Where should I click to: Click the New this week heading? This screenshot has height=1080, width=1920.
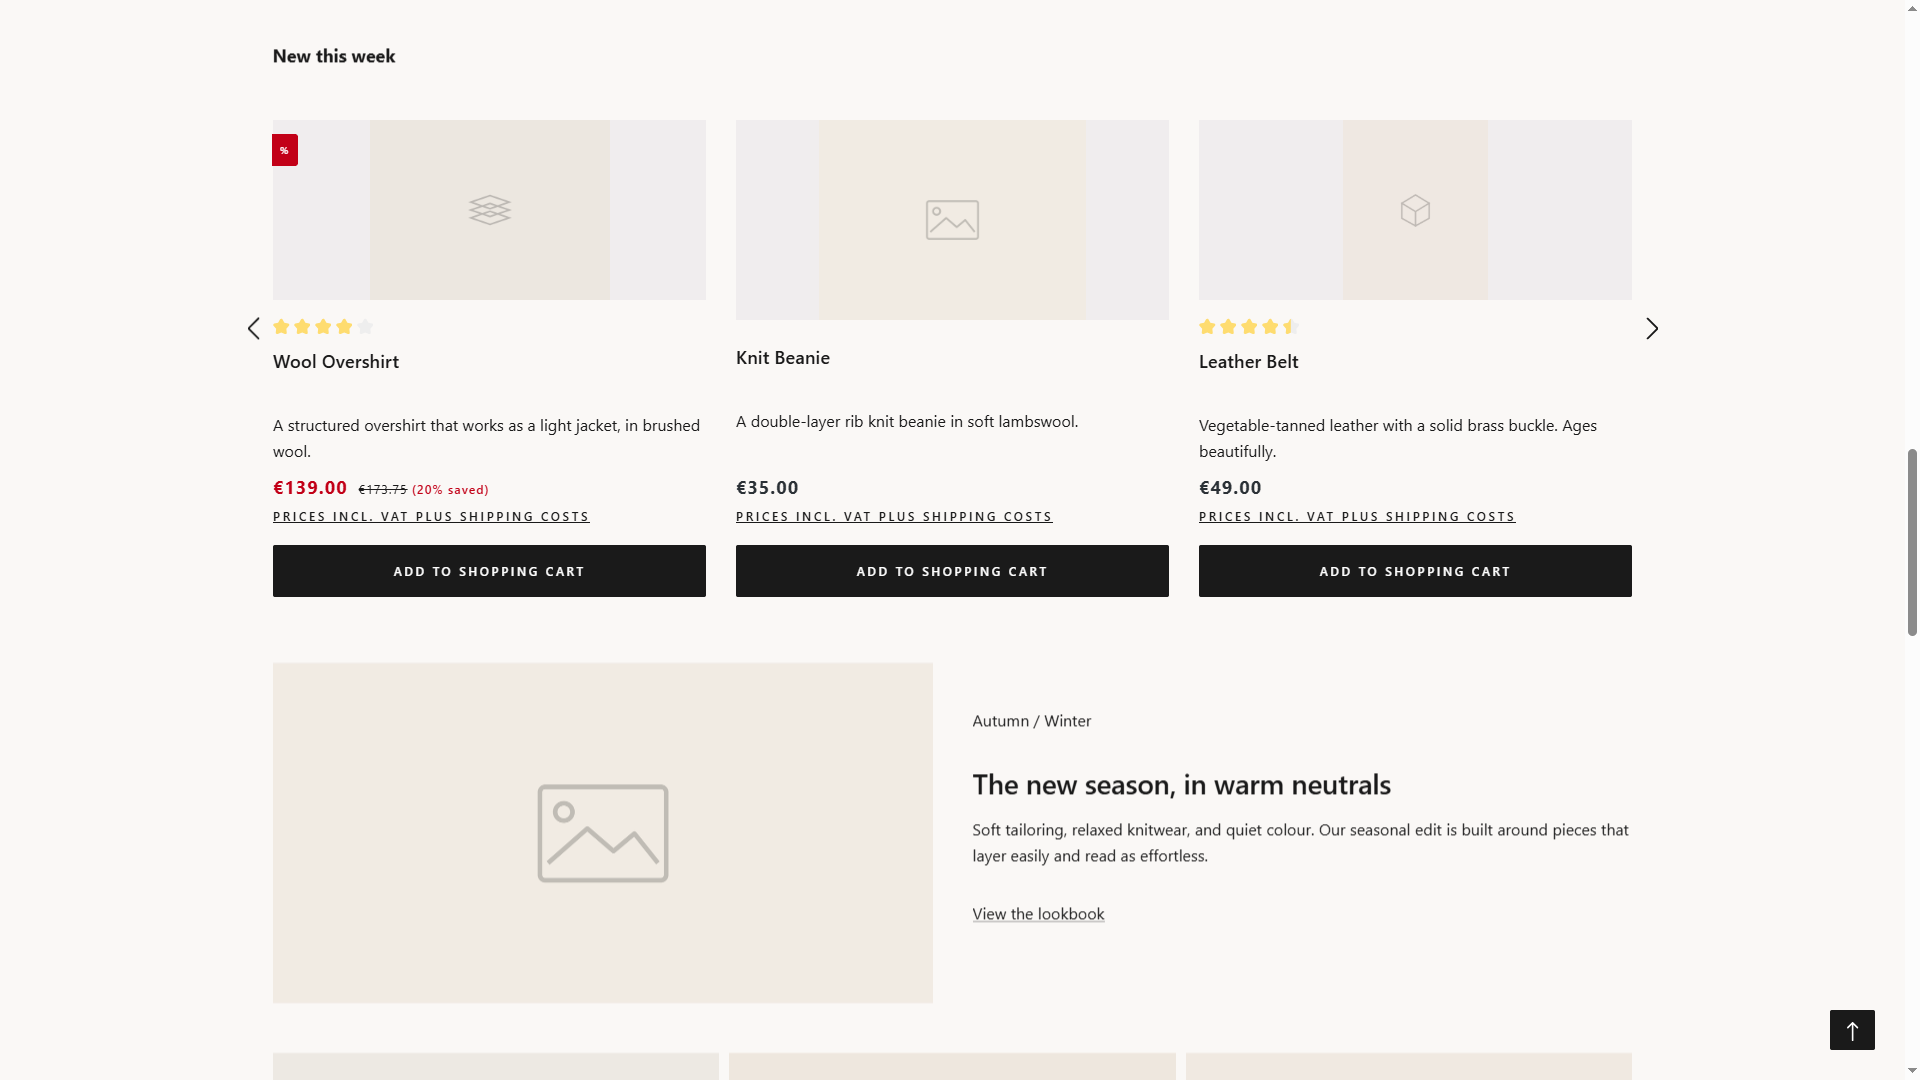334,56
